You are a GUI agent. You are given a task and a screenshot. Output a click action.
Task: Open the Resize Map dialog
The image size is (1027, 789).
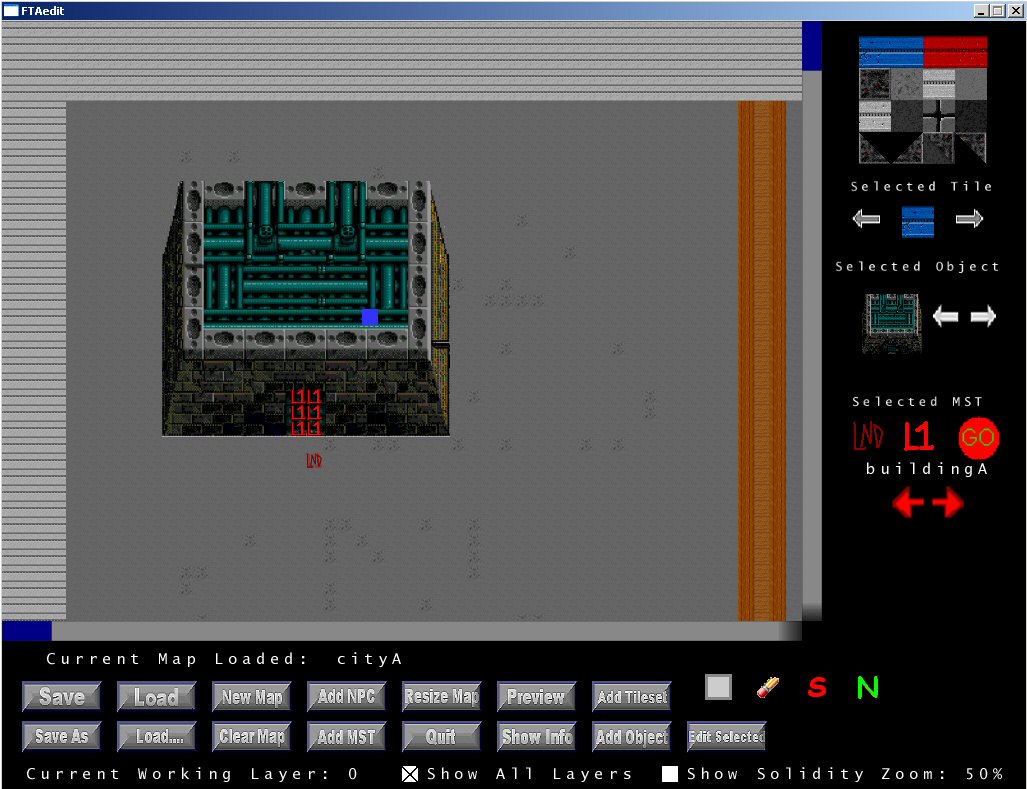click(x=441, y=697)
